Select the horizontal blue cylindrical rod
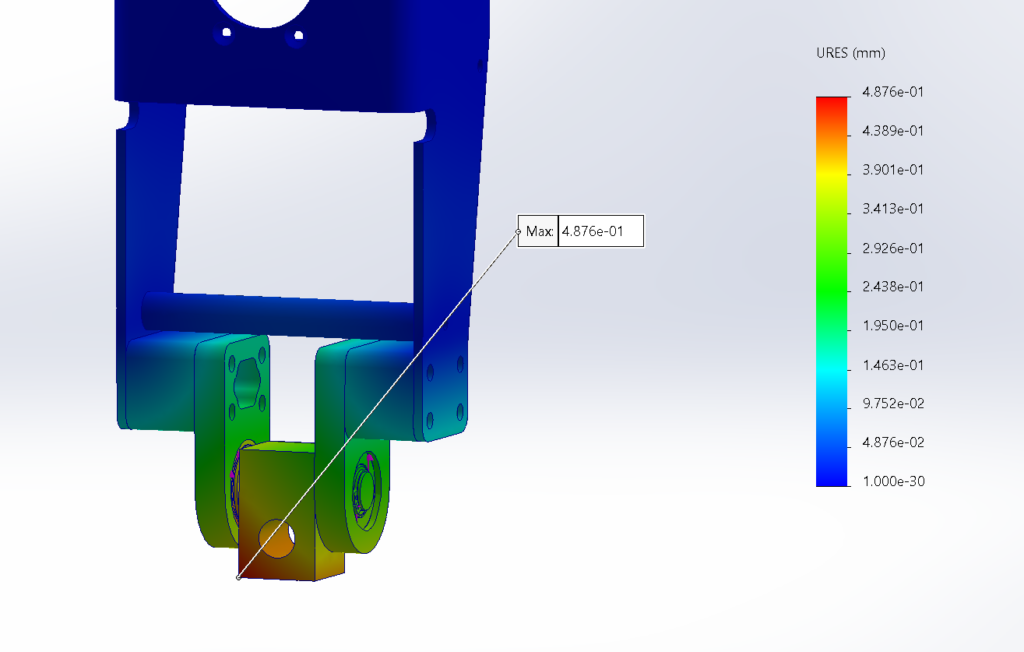Image resolution: width=1024 pixels, height=652 pixels. 278,313
